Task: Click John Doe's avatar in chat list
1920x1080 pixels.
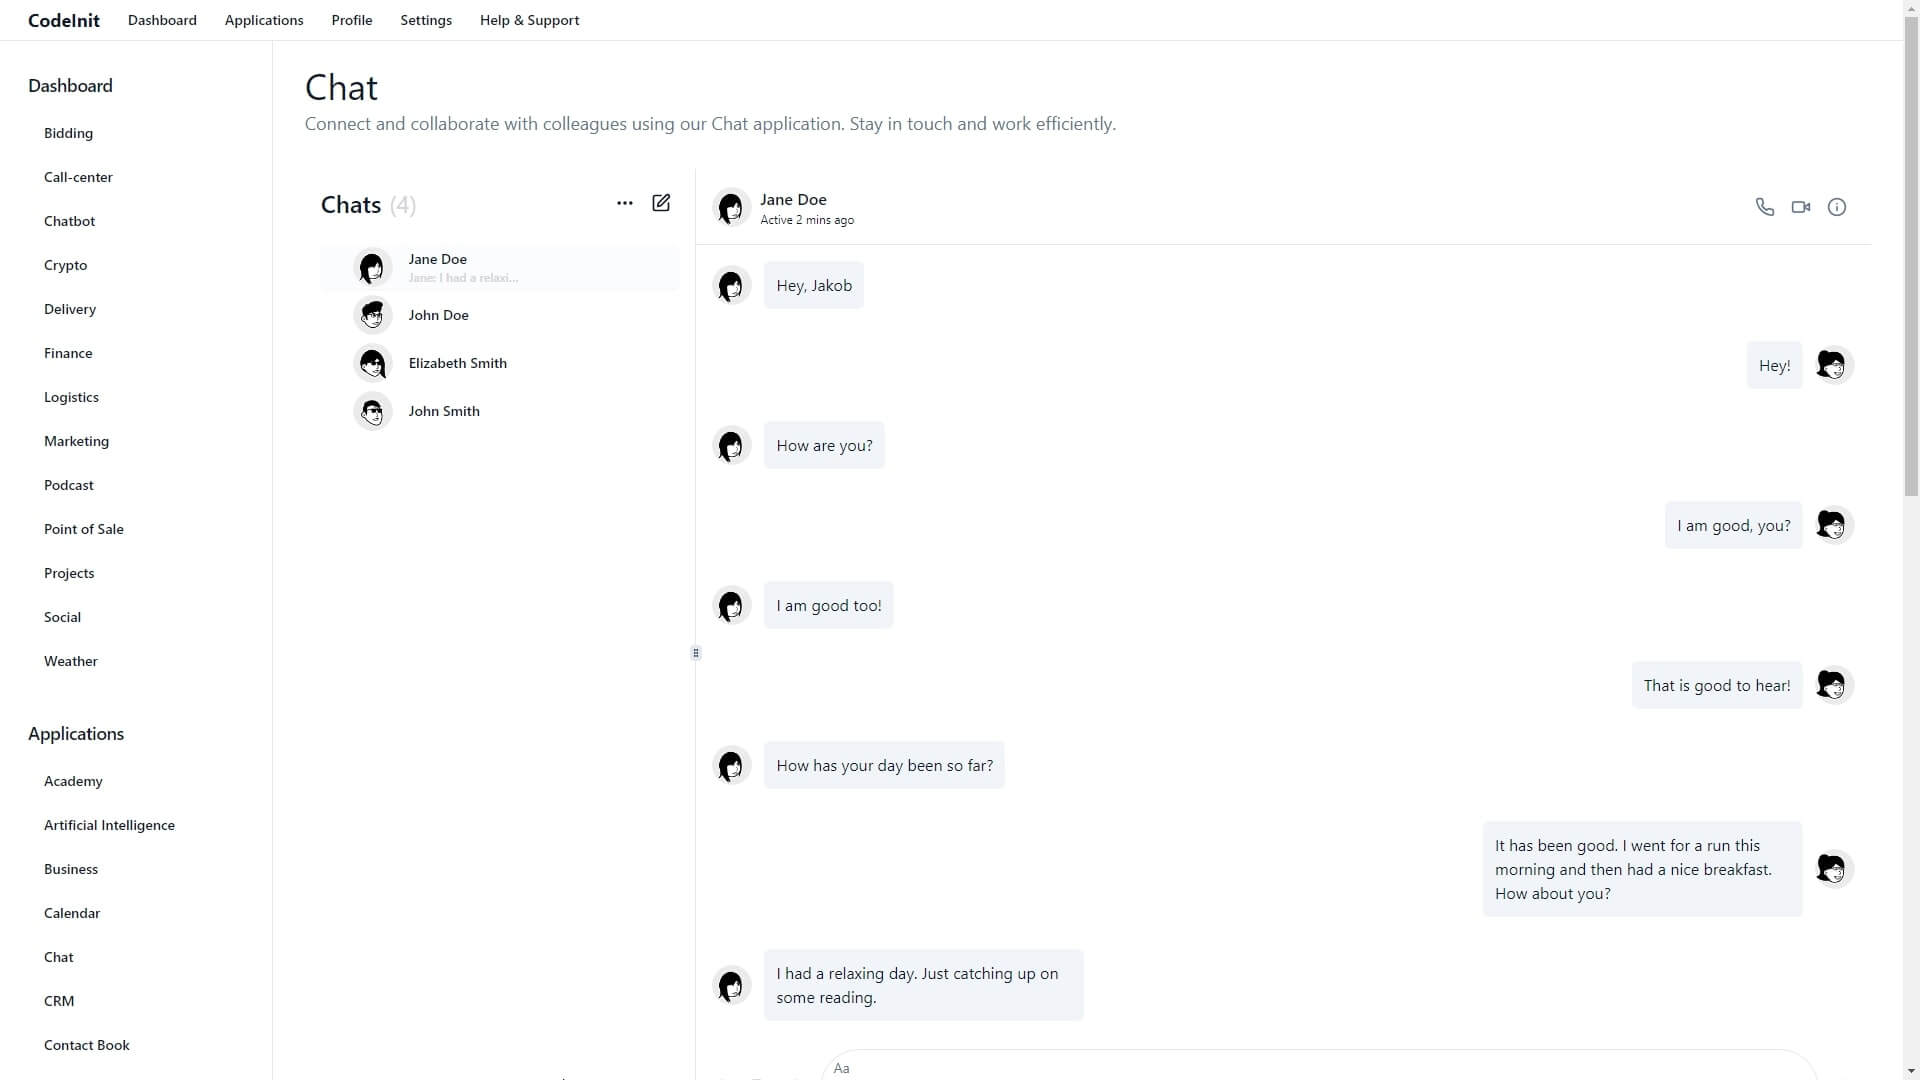Action: pyautogui.click(x=373, y=315)
